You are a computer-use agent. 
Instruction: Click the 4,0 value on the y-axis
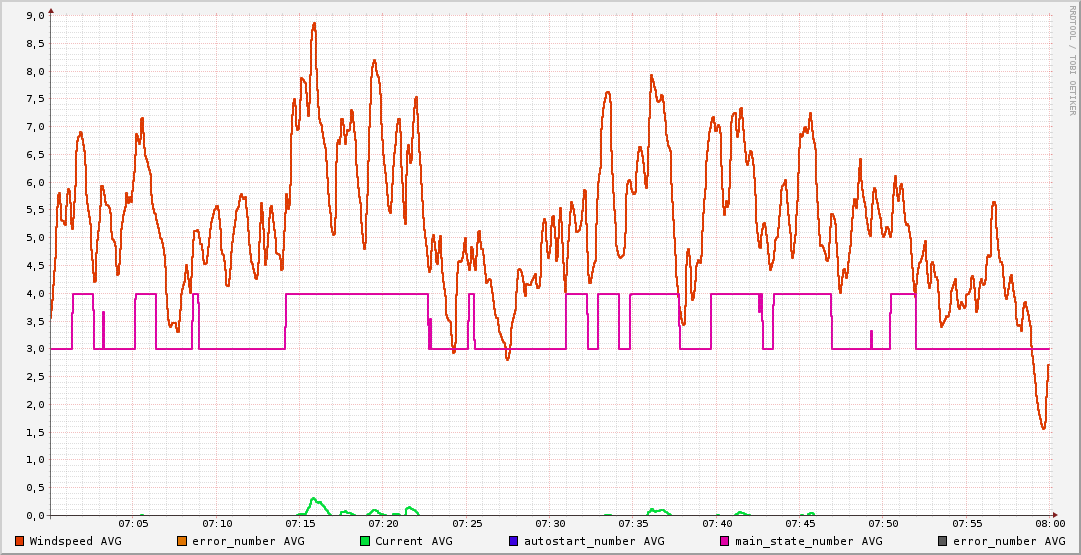(x=35, y=294)
